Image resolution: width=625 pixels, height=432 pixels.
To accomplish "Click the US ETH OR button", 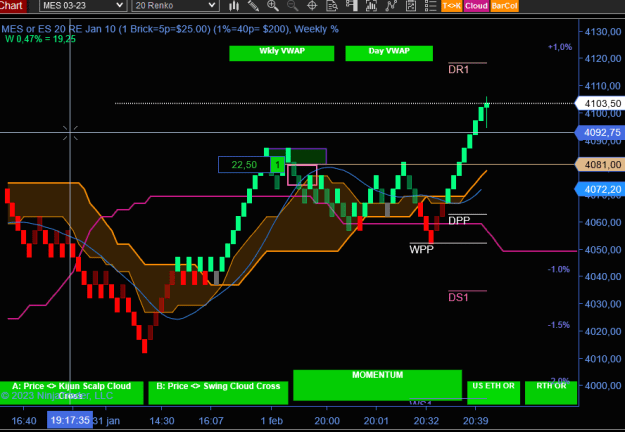I will [493, 393].
